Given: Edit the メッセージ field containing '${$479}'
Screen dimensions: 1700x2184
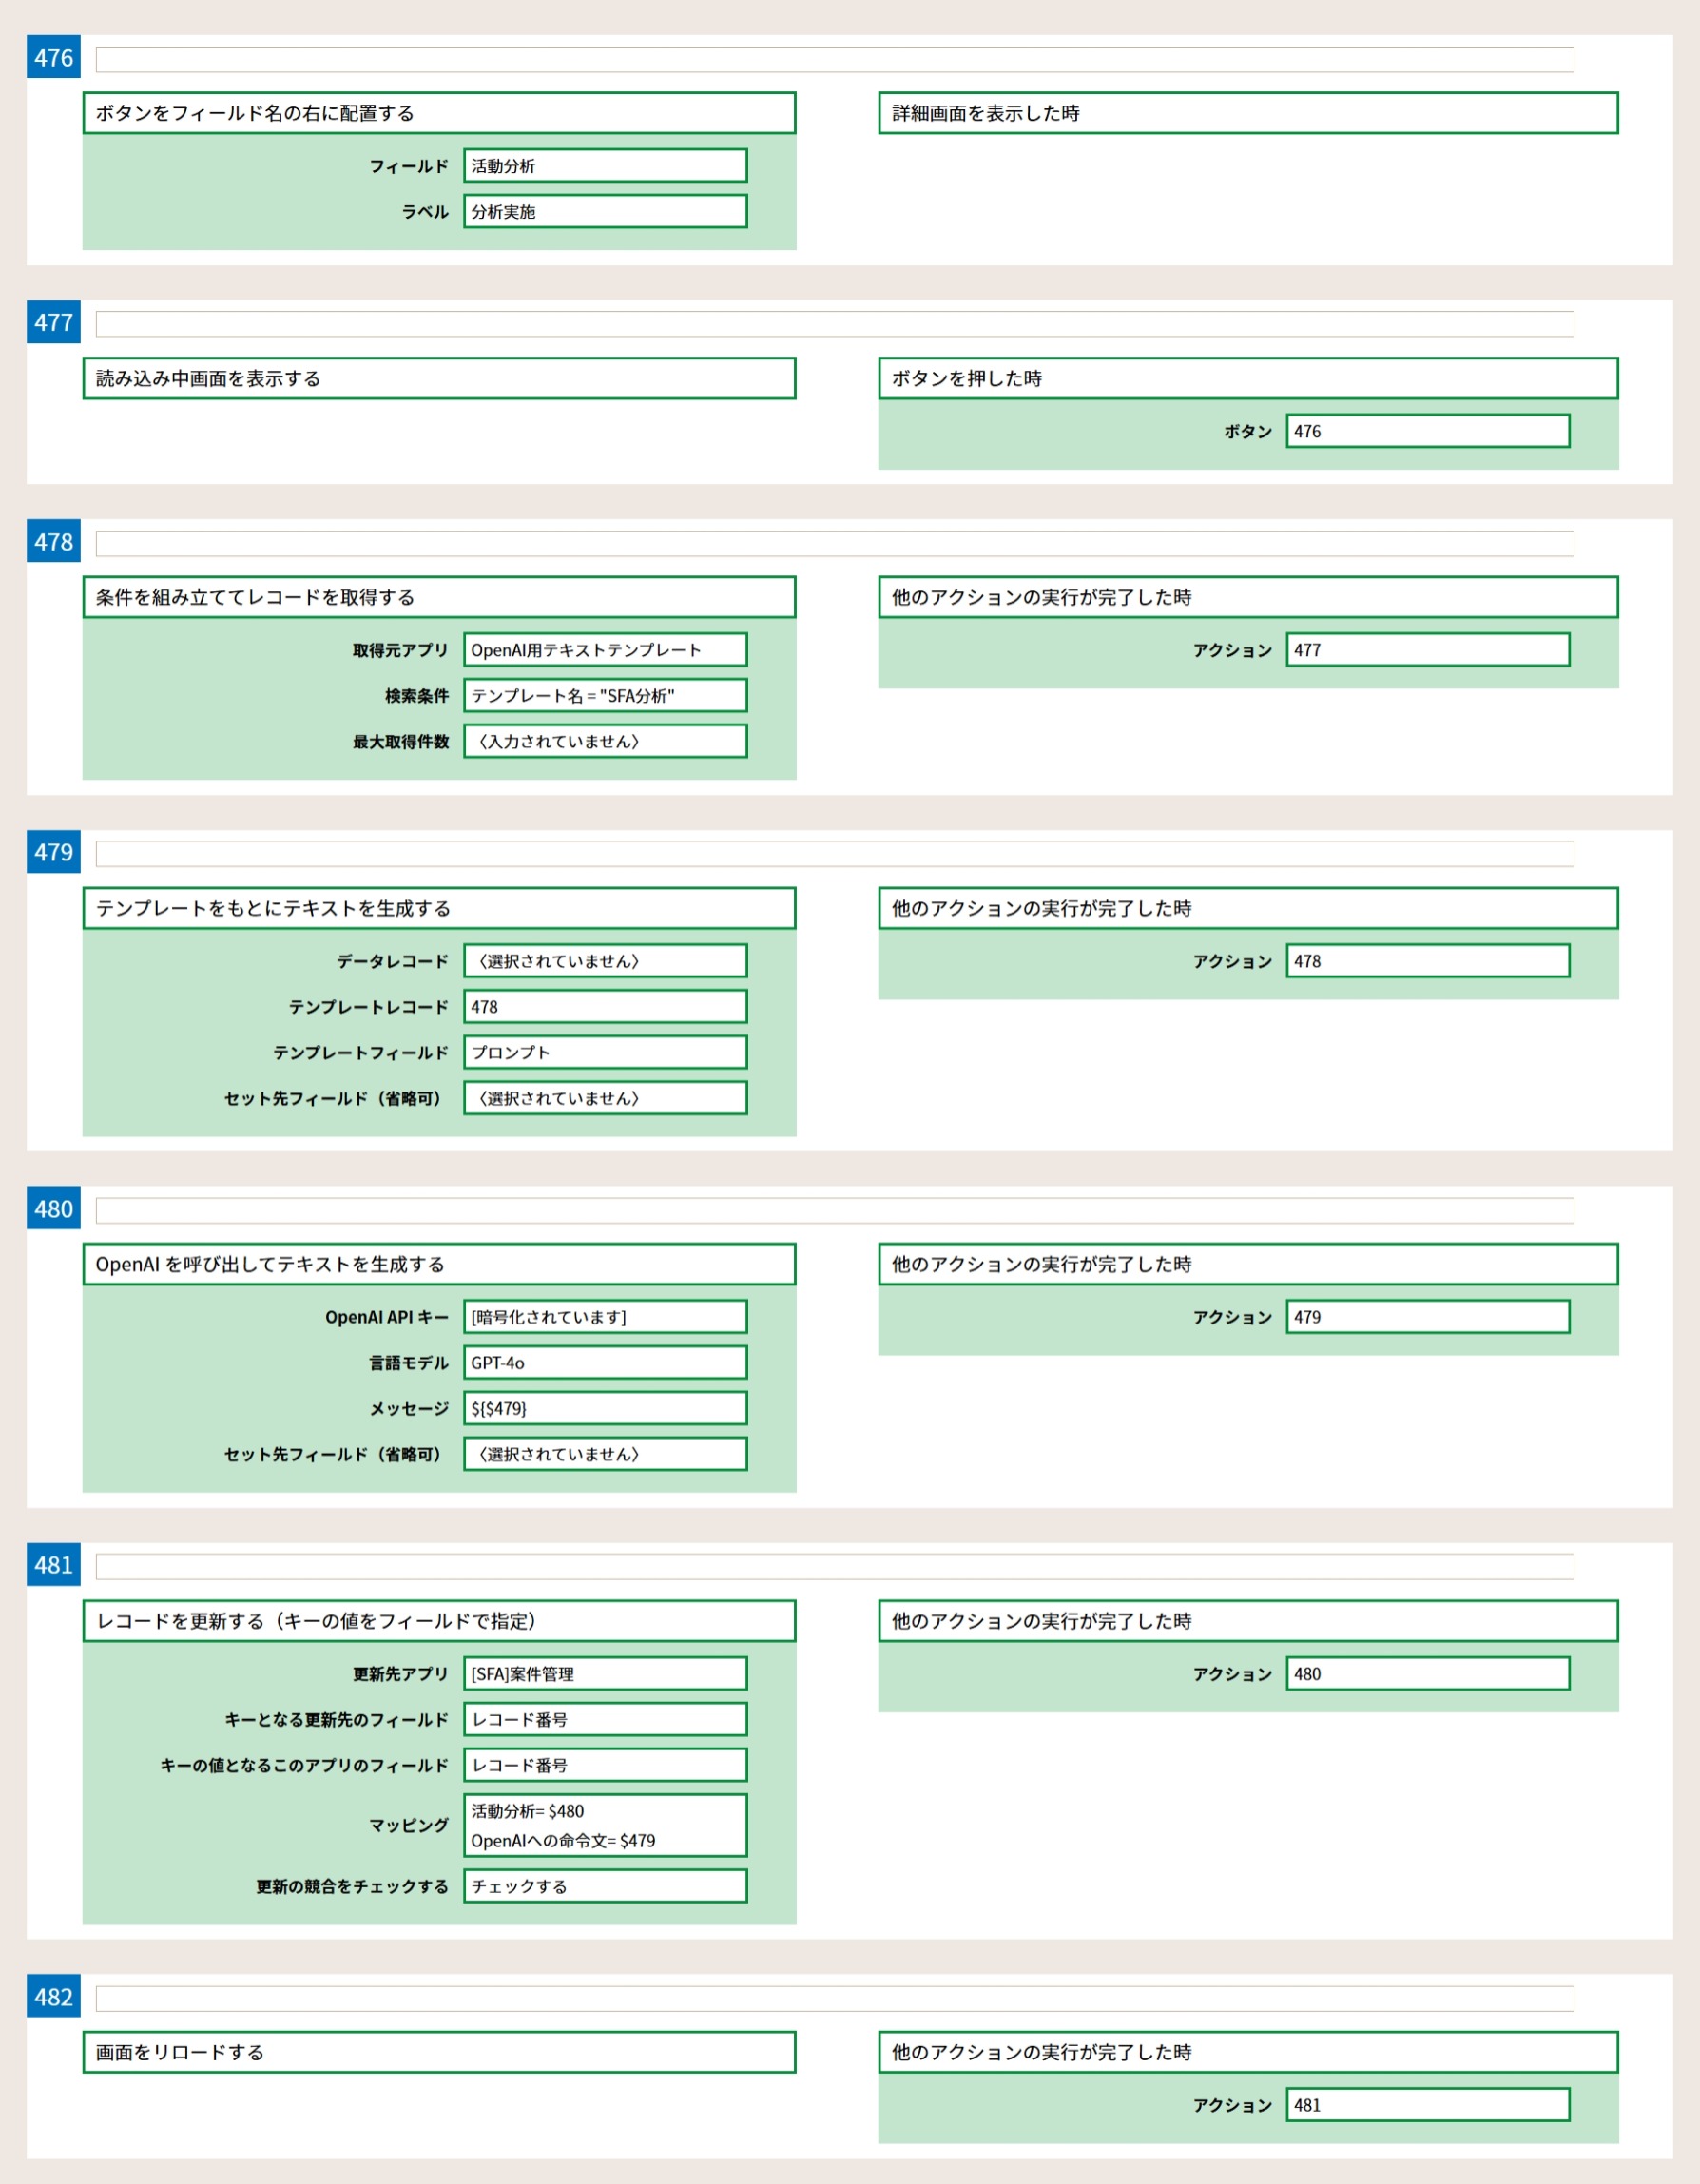Looking at the screenshot, I should (x=605, y=1408).
